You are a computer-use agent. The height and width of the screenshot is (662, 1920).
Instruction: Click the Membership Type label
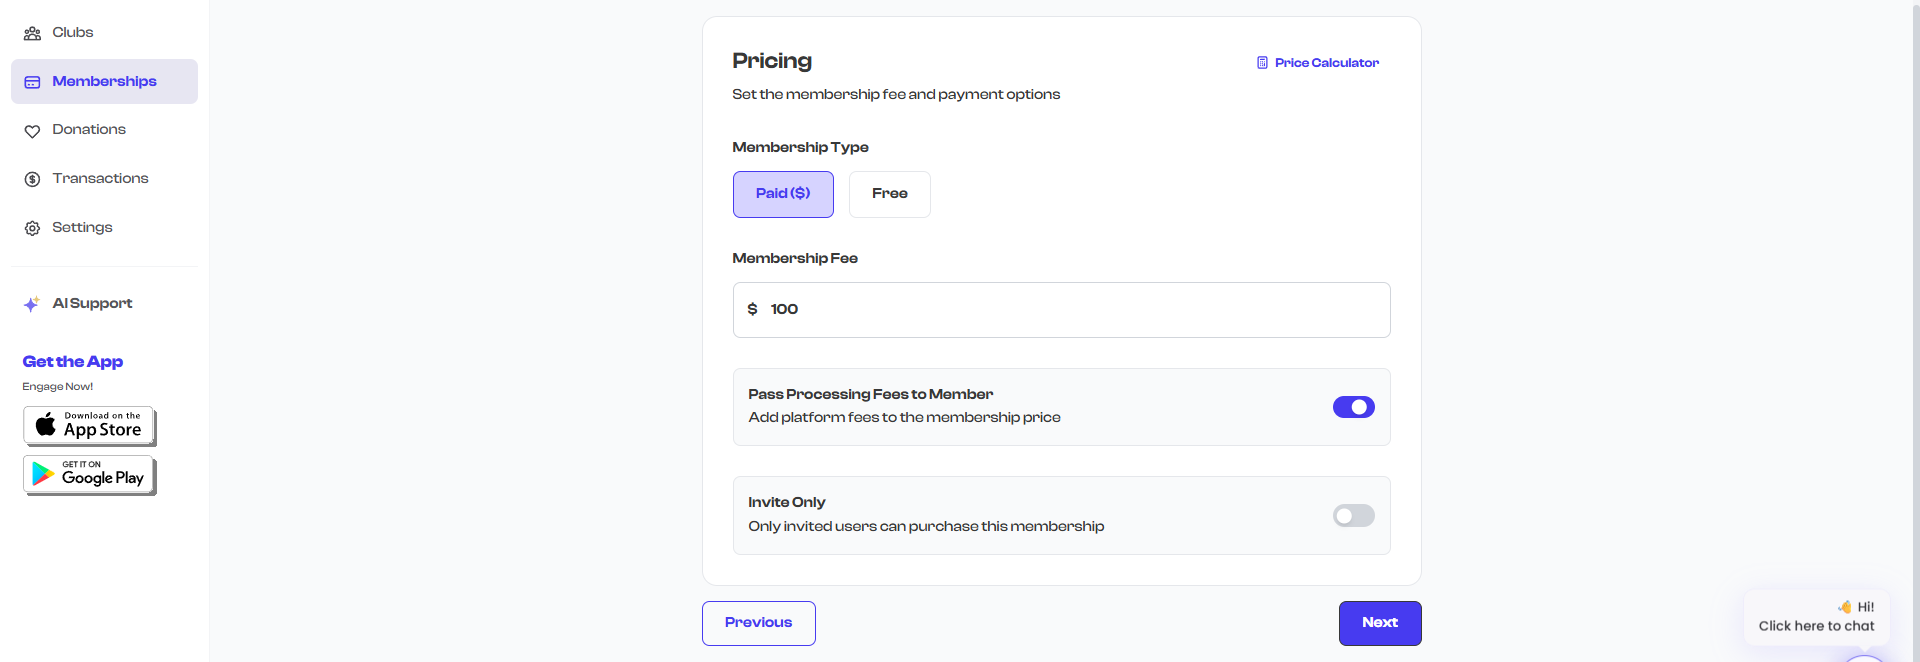tap(800, 148)
